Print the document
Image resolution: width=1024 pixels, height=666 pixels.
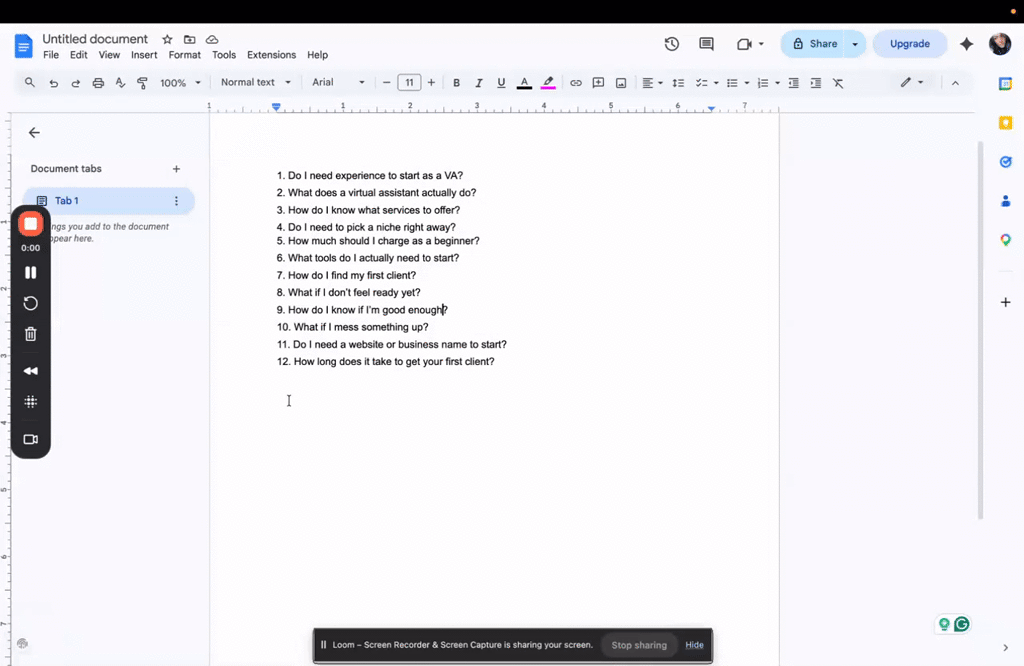pyautogui.click(x=98, y=83)
